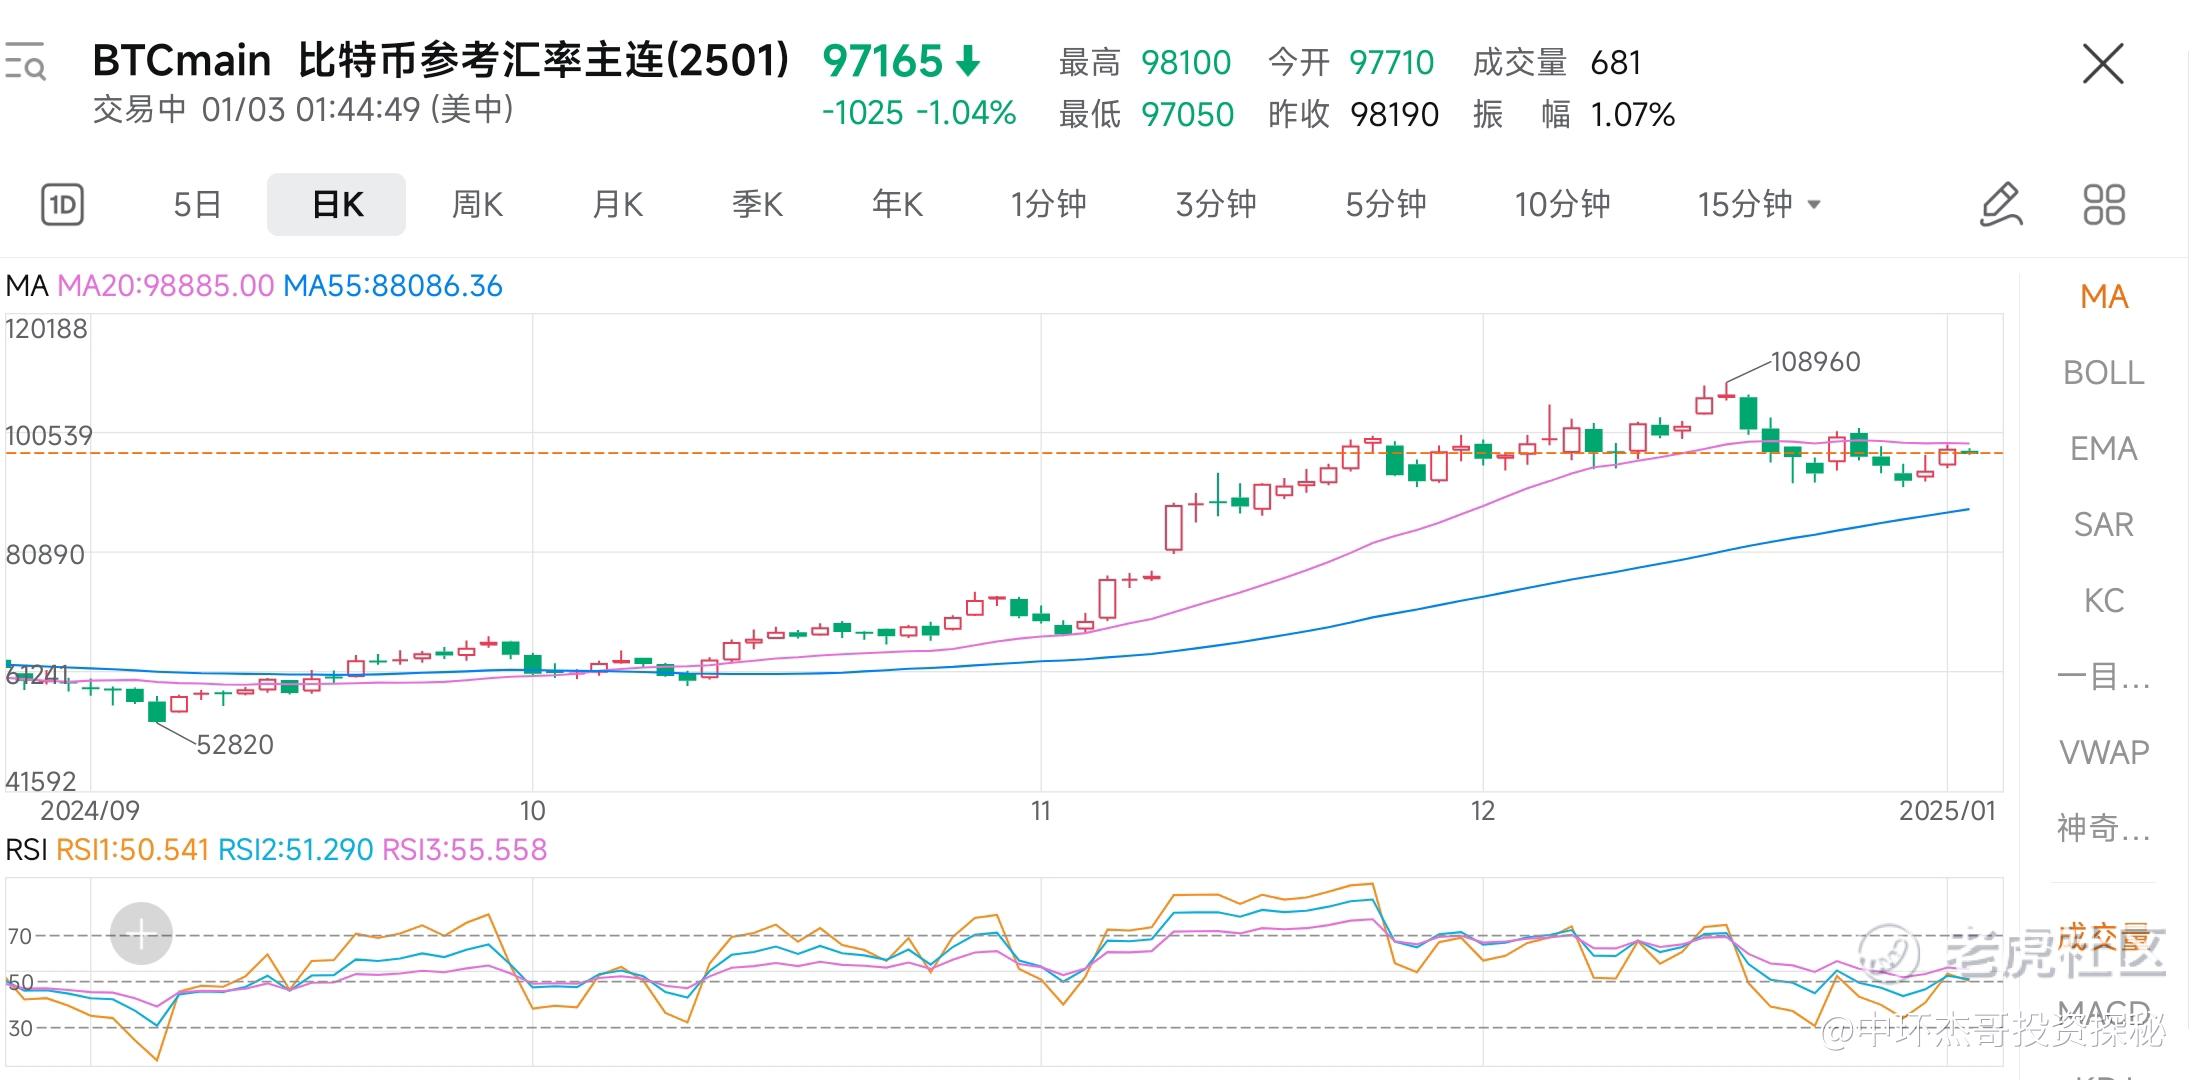Select the 5日 five-day view
This screenshot has width=2210, height=1080.
pyautogui.click(x=197, y=205)
